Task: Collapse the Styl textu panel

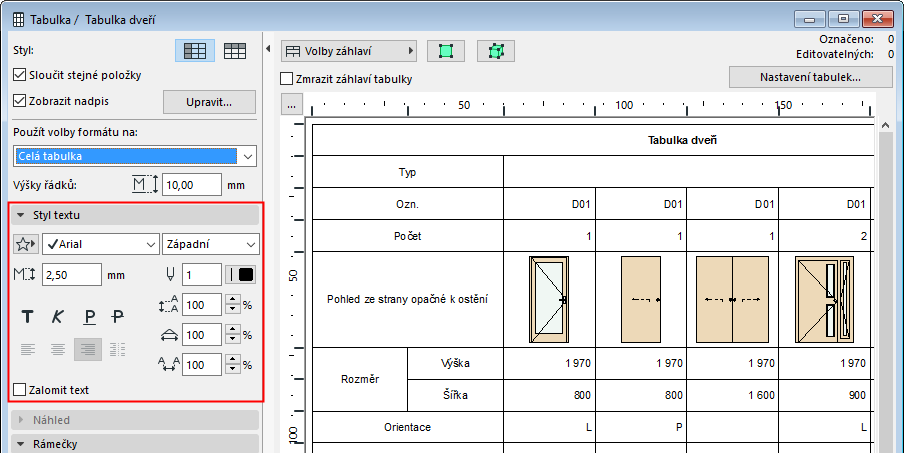Action: click(22, 215)
